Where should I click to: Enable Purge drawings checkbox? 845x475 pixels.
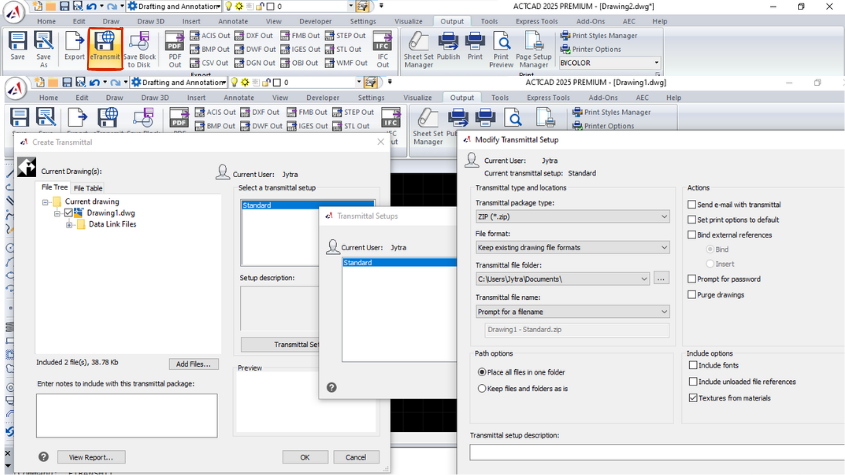691,295
